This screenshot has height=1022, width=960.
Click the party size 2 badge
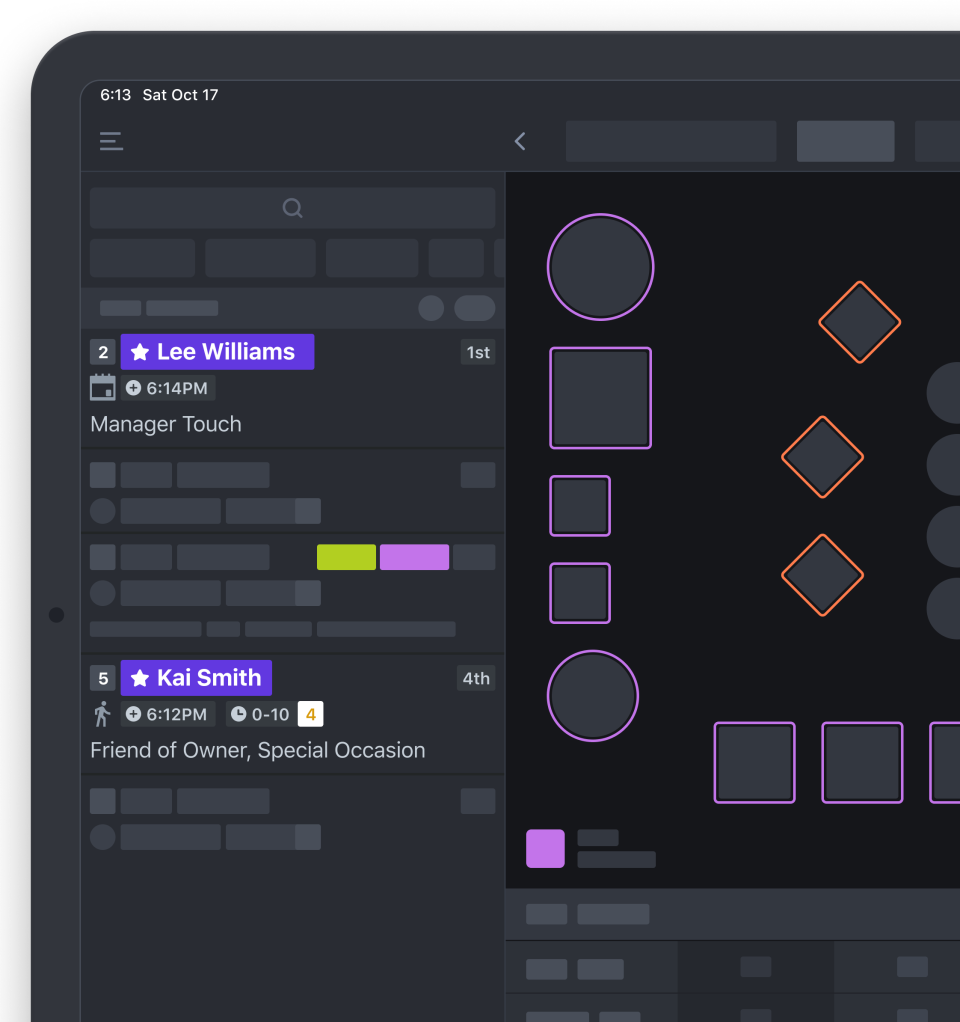click(x=103, y=352)
